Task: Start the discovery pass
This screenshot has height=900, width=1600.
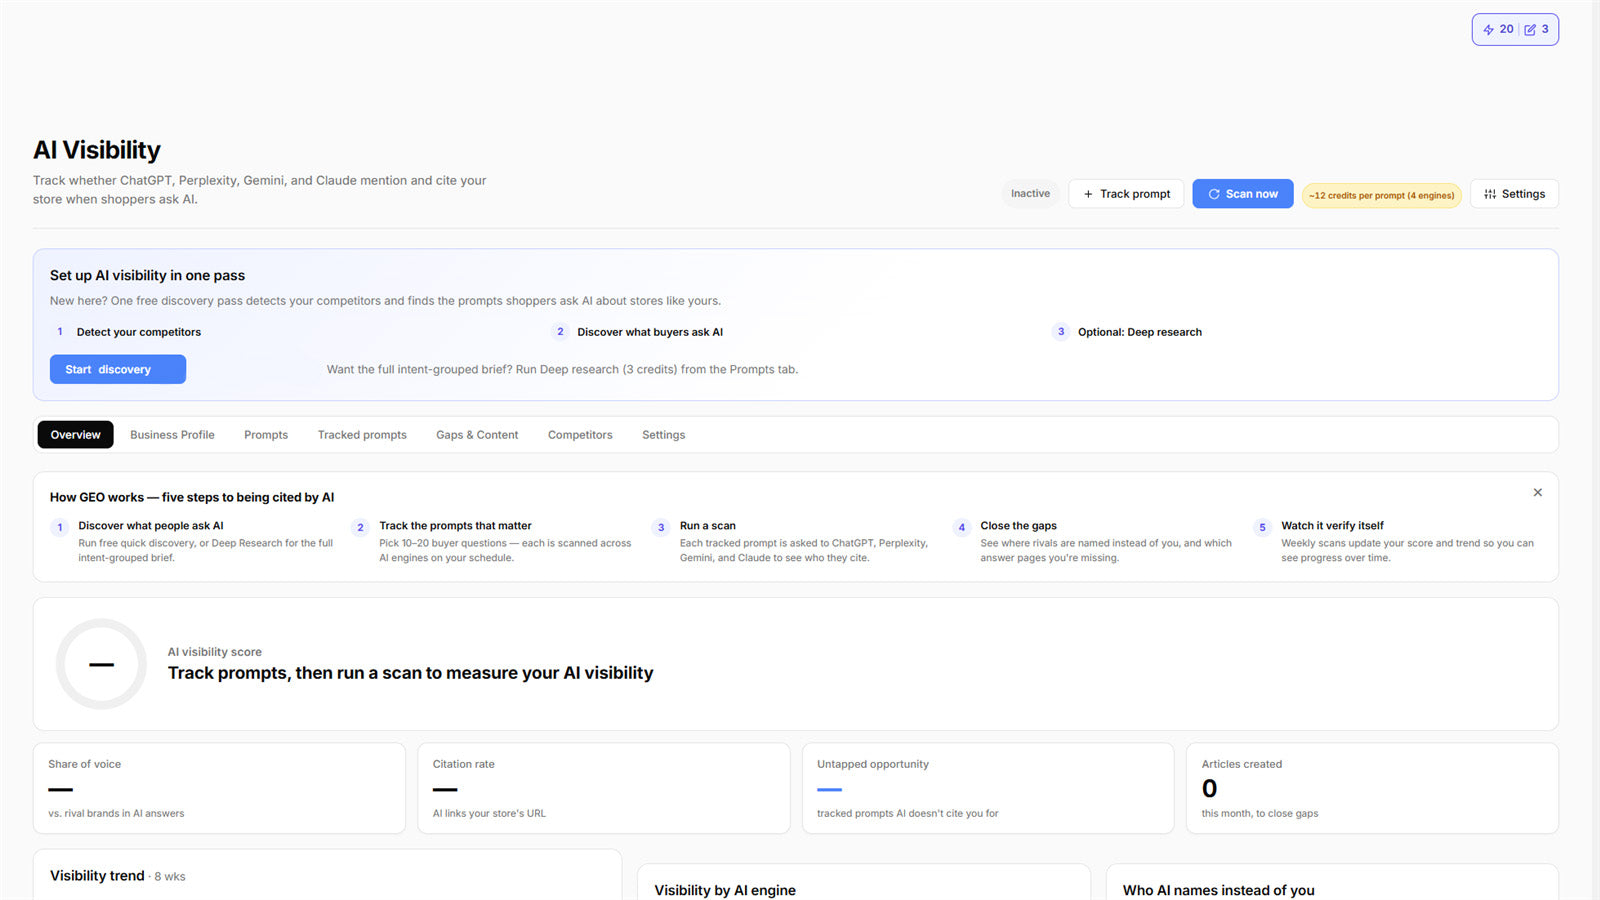Action: [x=118, y=369]
